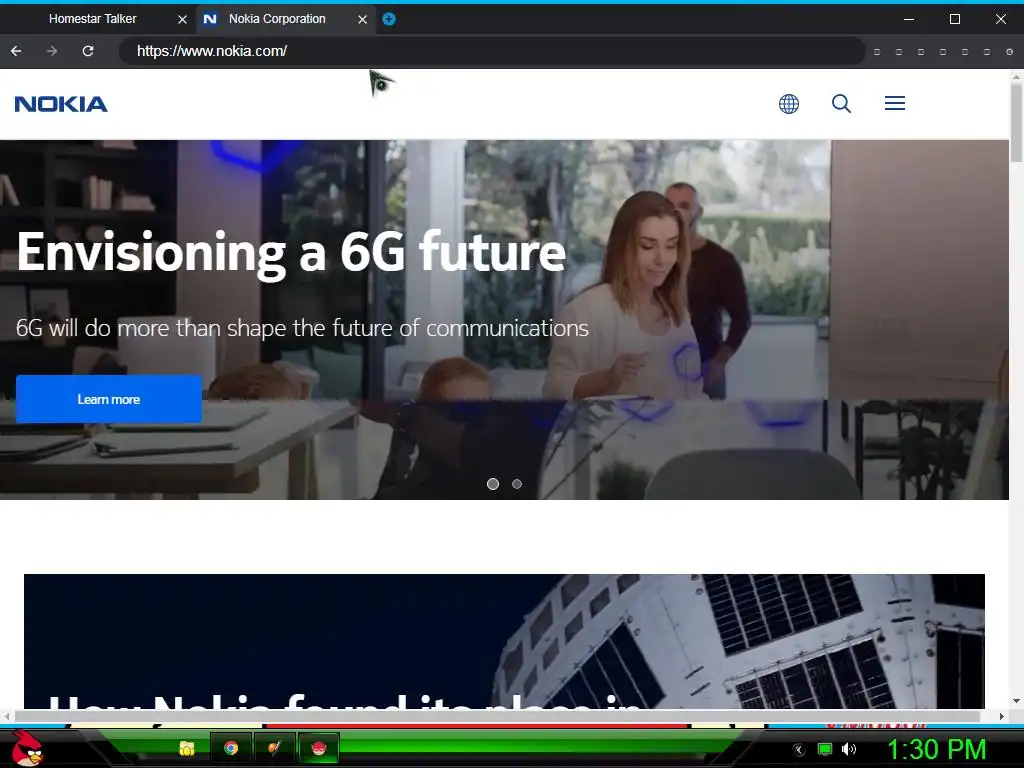Viewport: 1024px width, 768px height.
Task: Click the Nokia logo
Action: (x=61, y=104)
